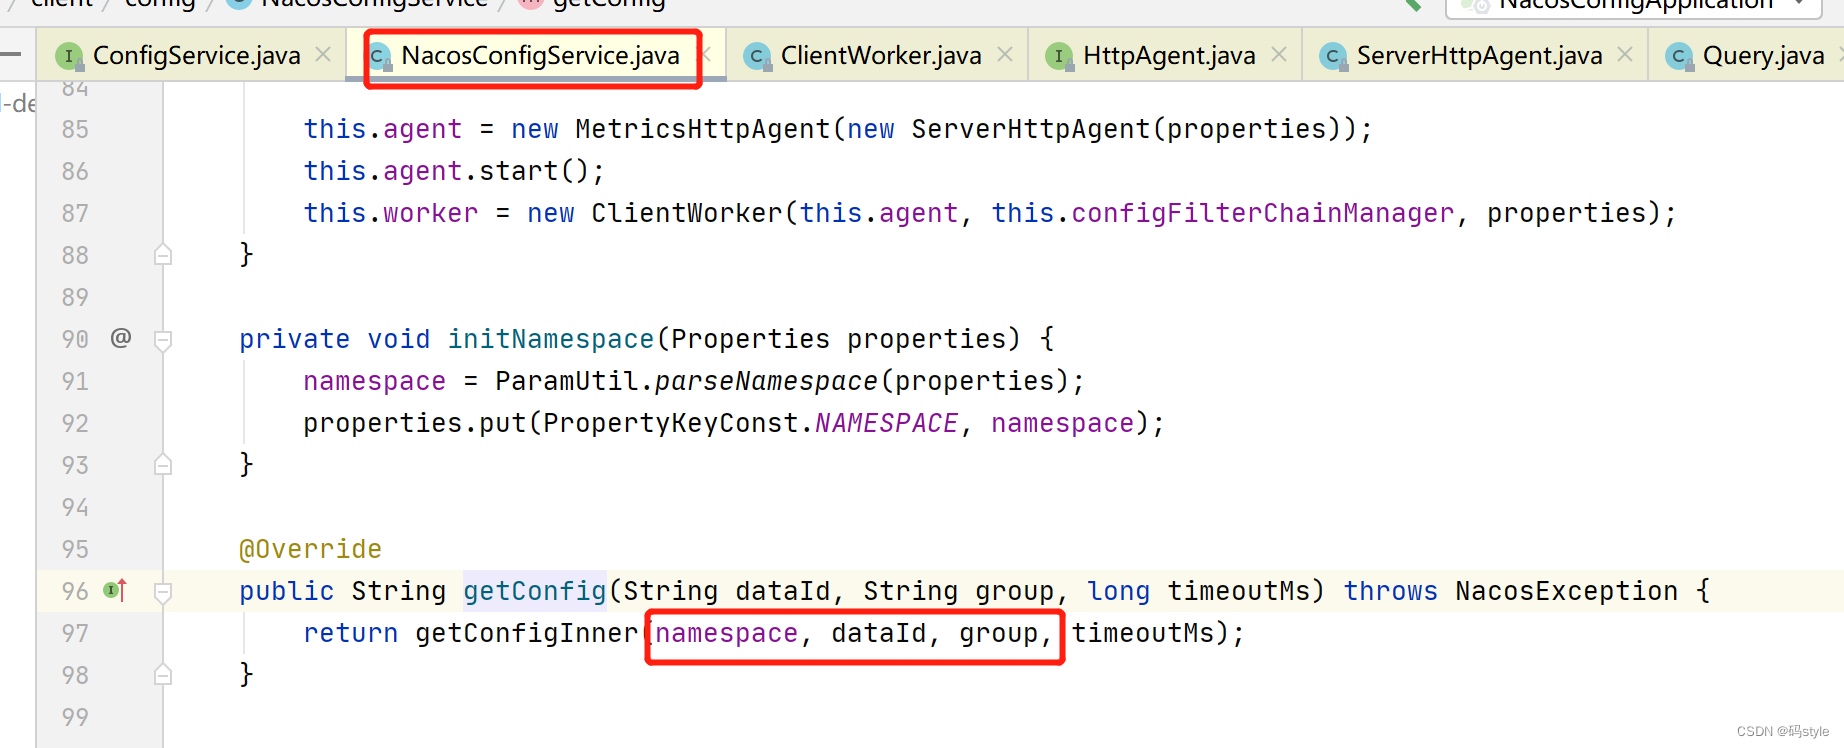Click PropertyKeyConst on line 92
The height and width of the screenshot is (748, 1844).
[670, 423]
